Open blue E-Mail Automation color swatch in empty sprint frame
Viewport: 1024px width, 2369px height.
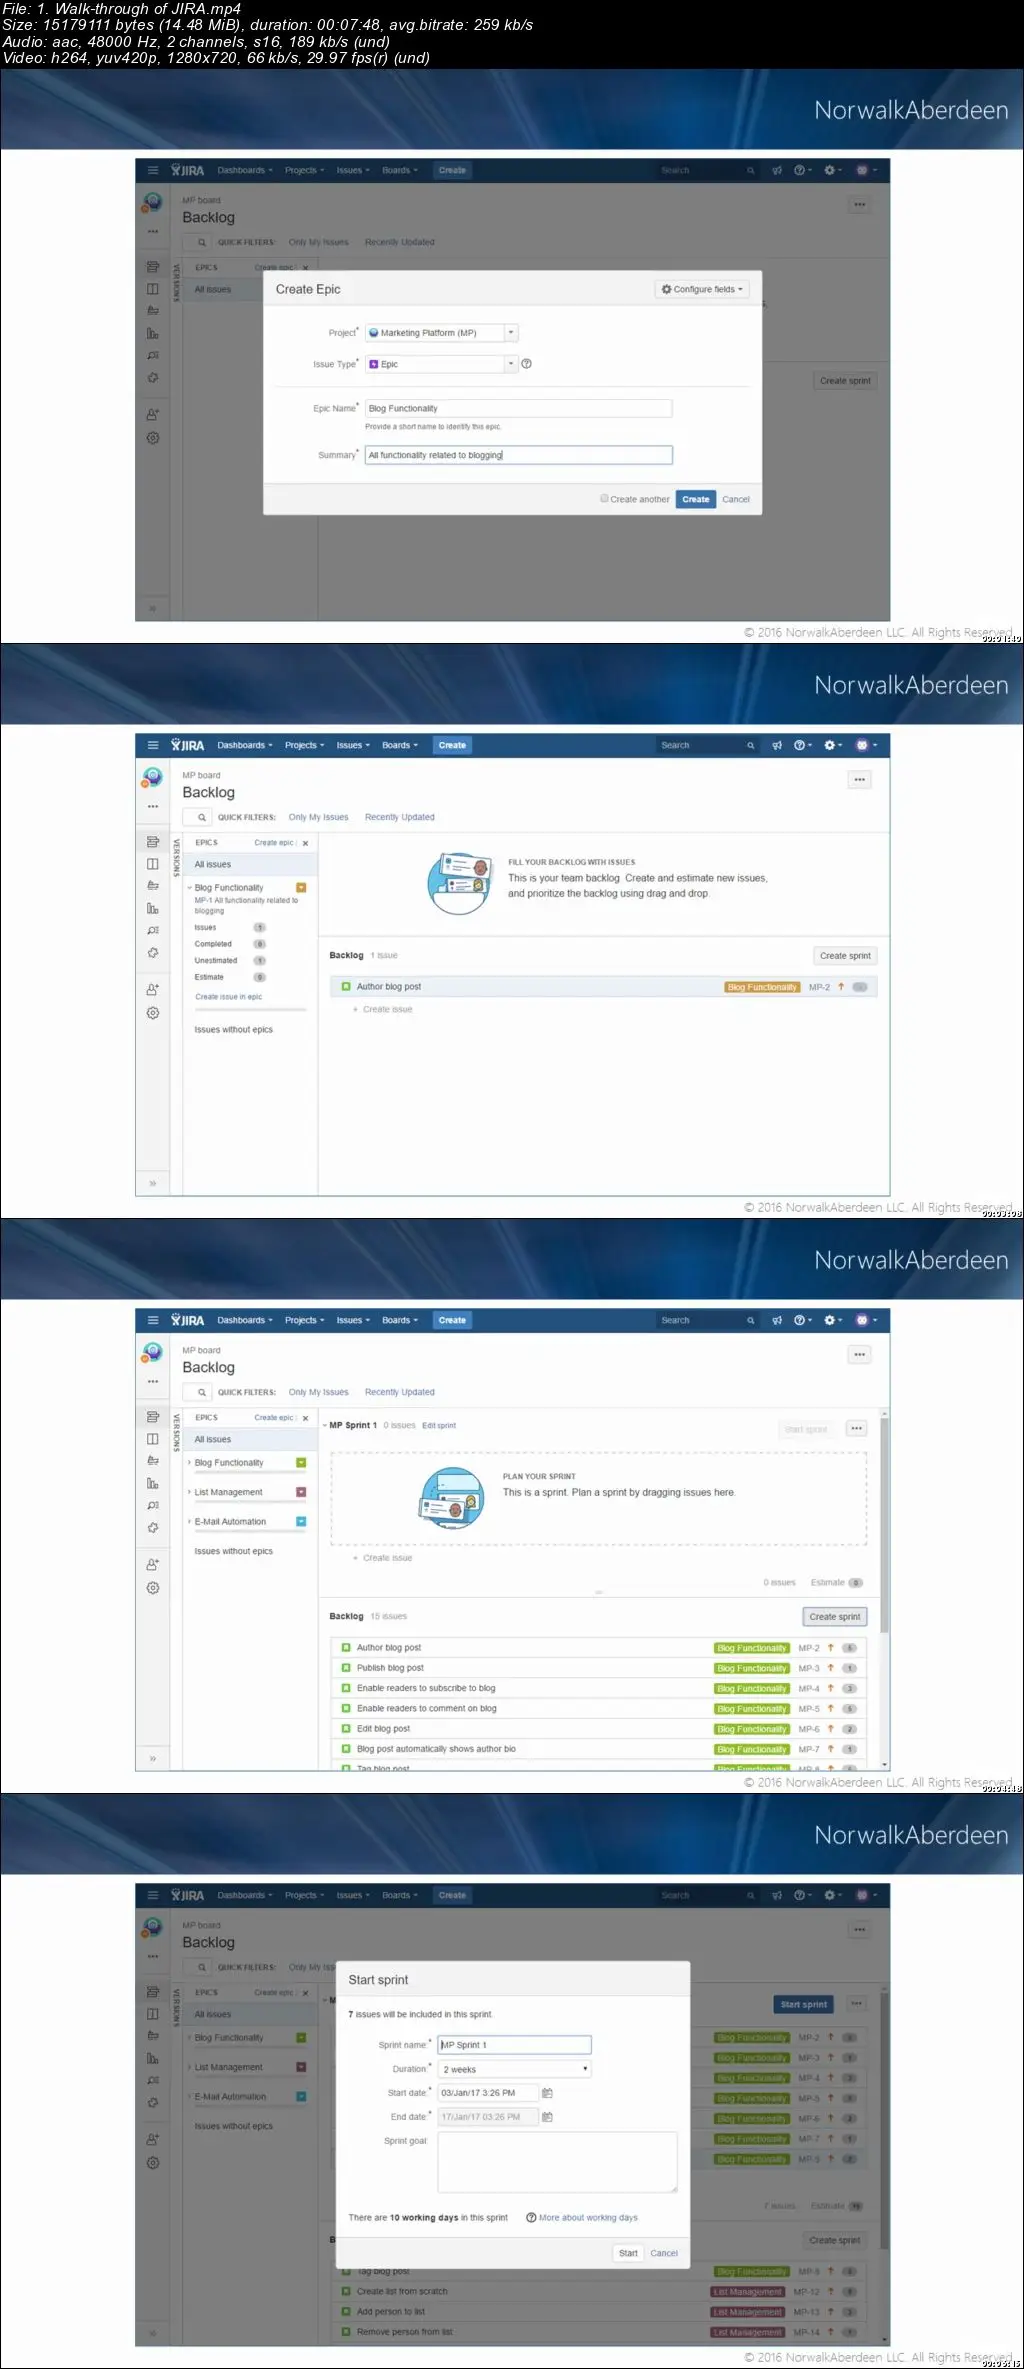click(301, 1522)
